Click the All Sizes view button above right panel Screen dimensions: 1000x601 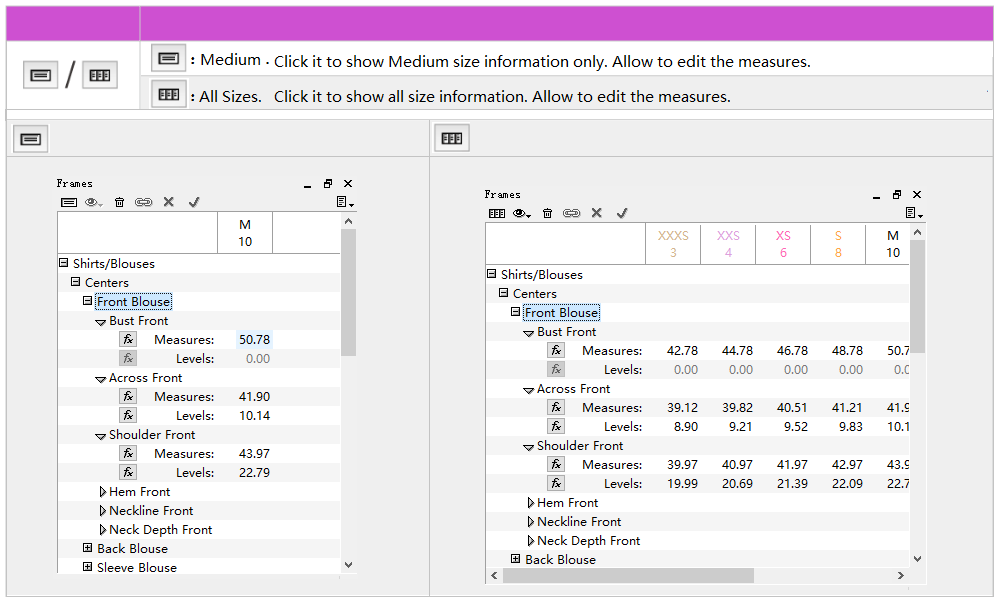(x=452, y=139)
